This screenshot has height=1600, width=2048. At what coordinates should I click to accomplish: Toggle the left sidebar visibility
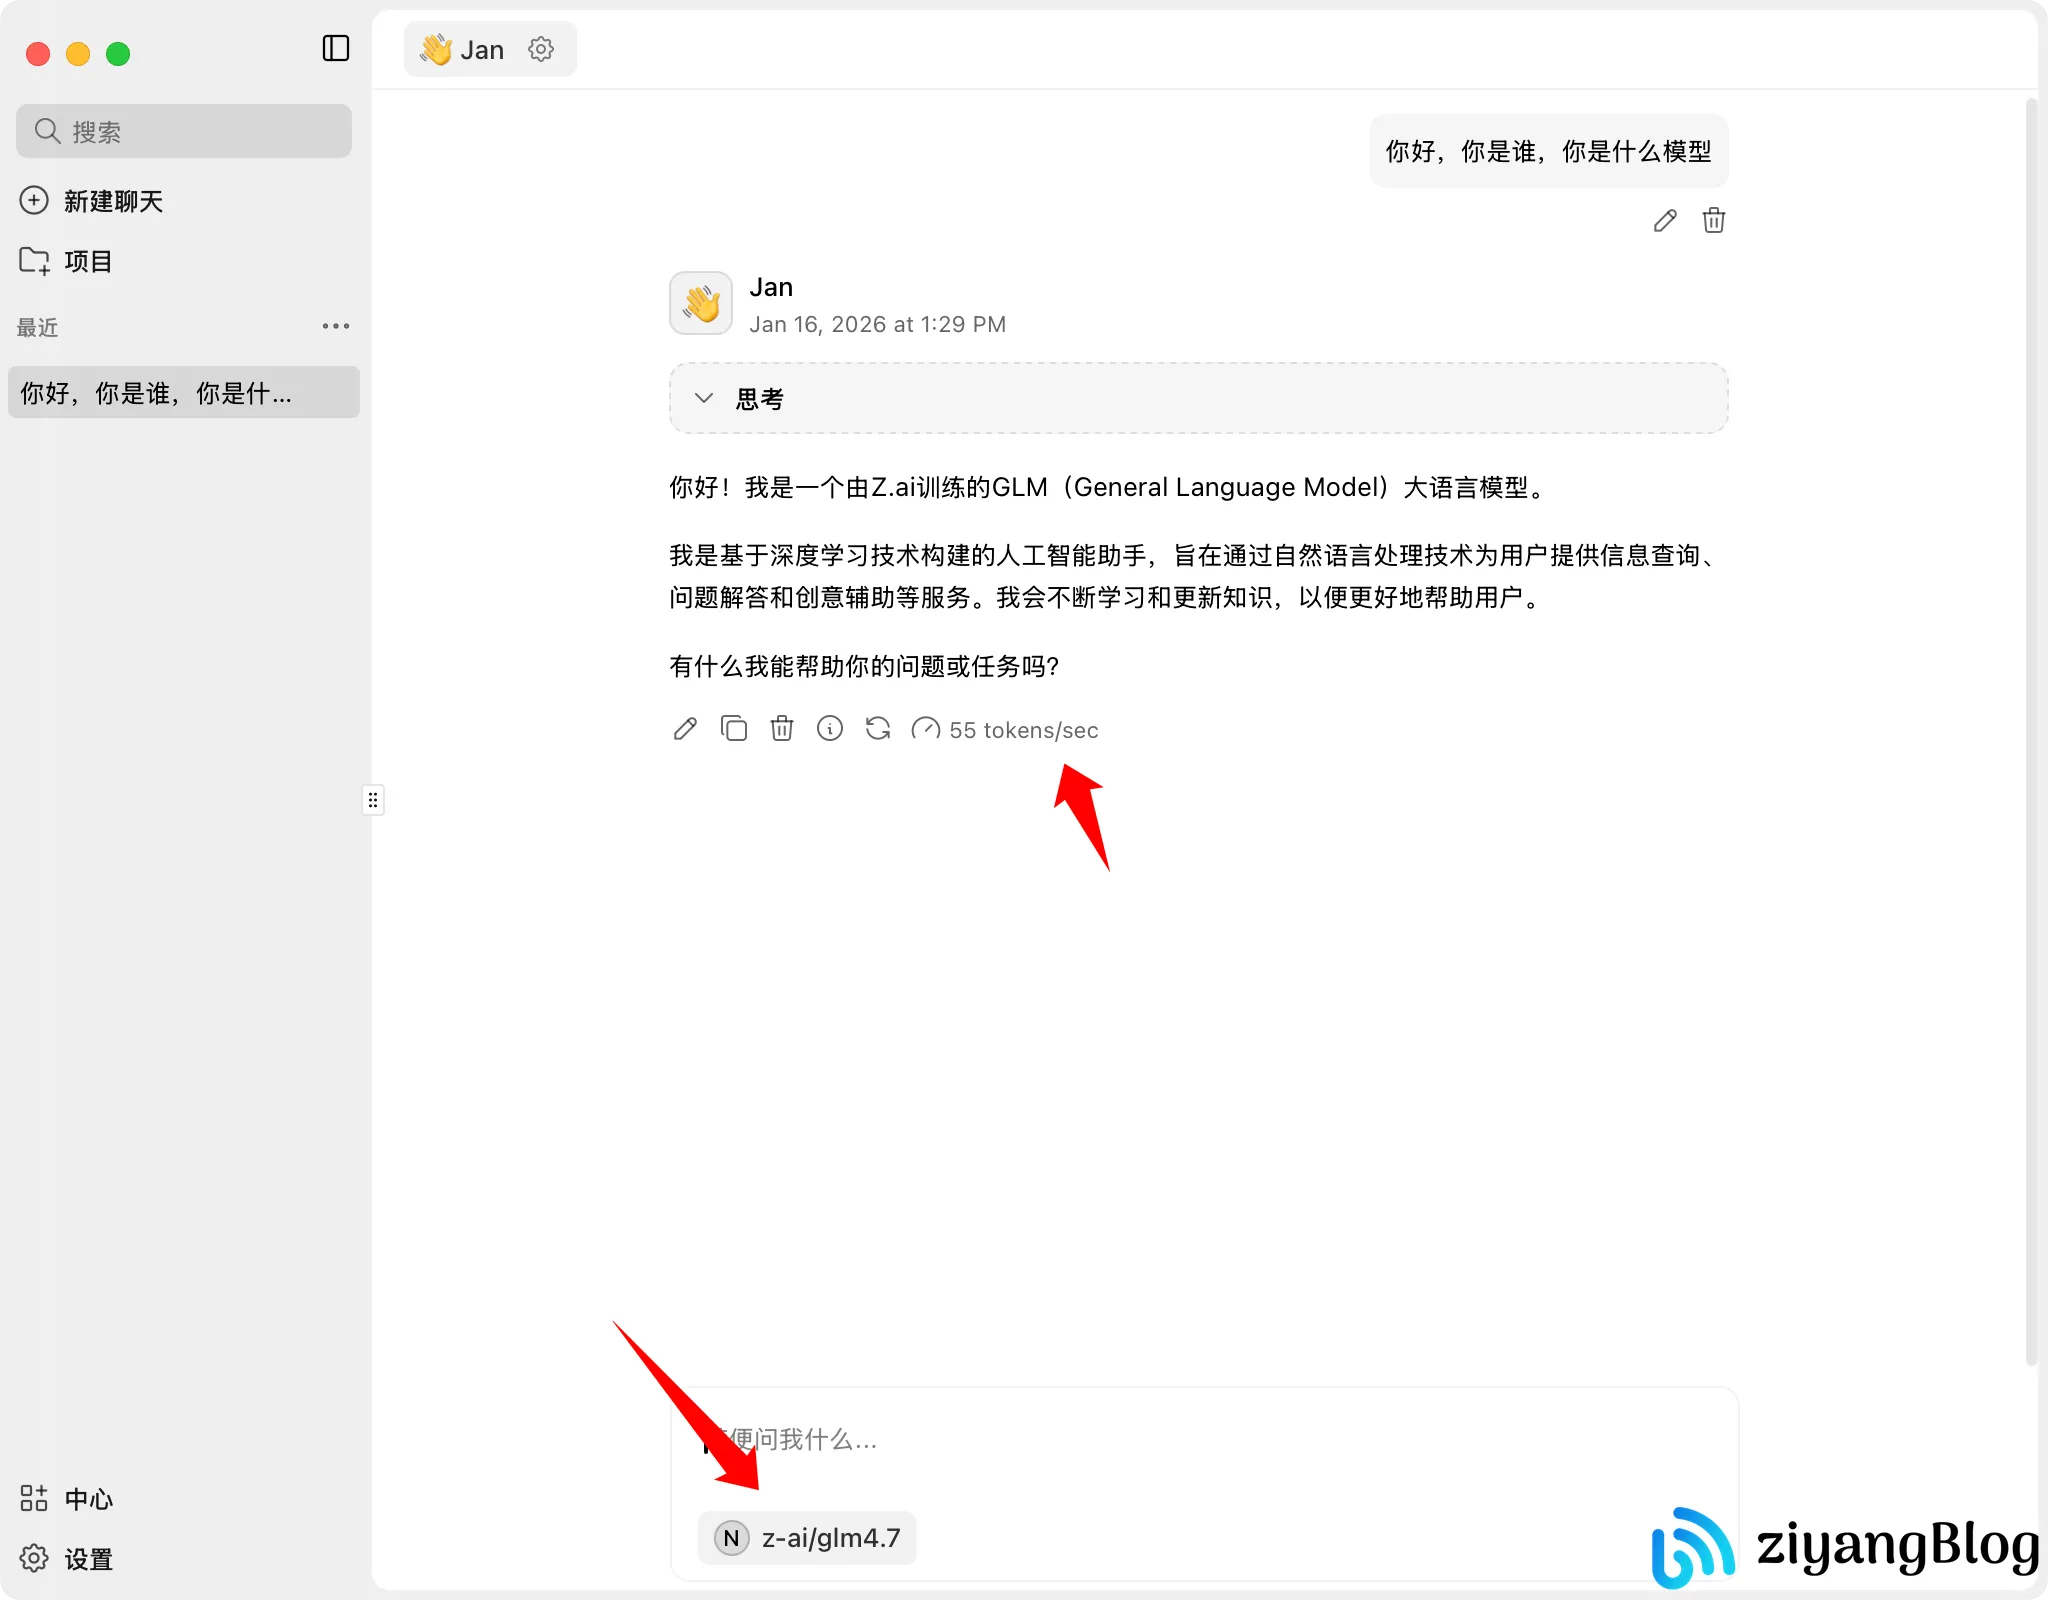(x=335, y=48)
